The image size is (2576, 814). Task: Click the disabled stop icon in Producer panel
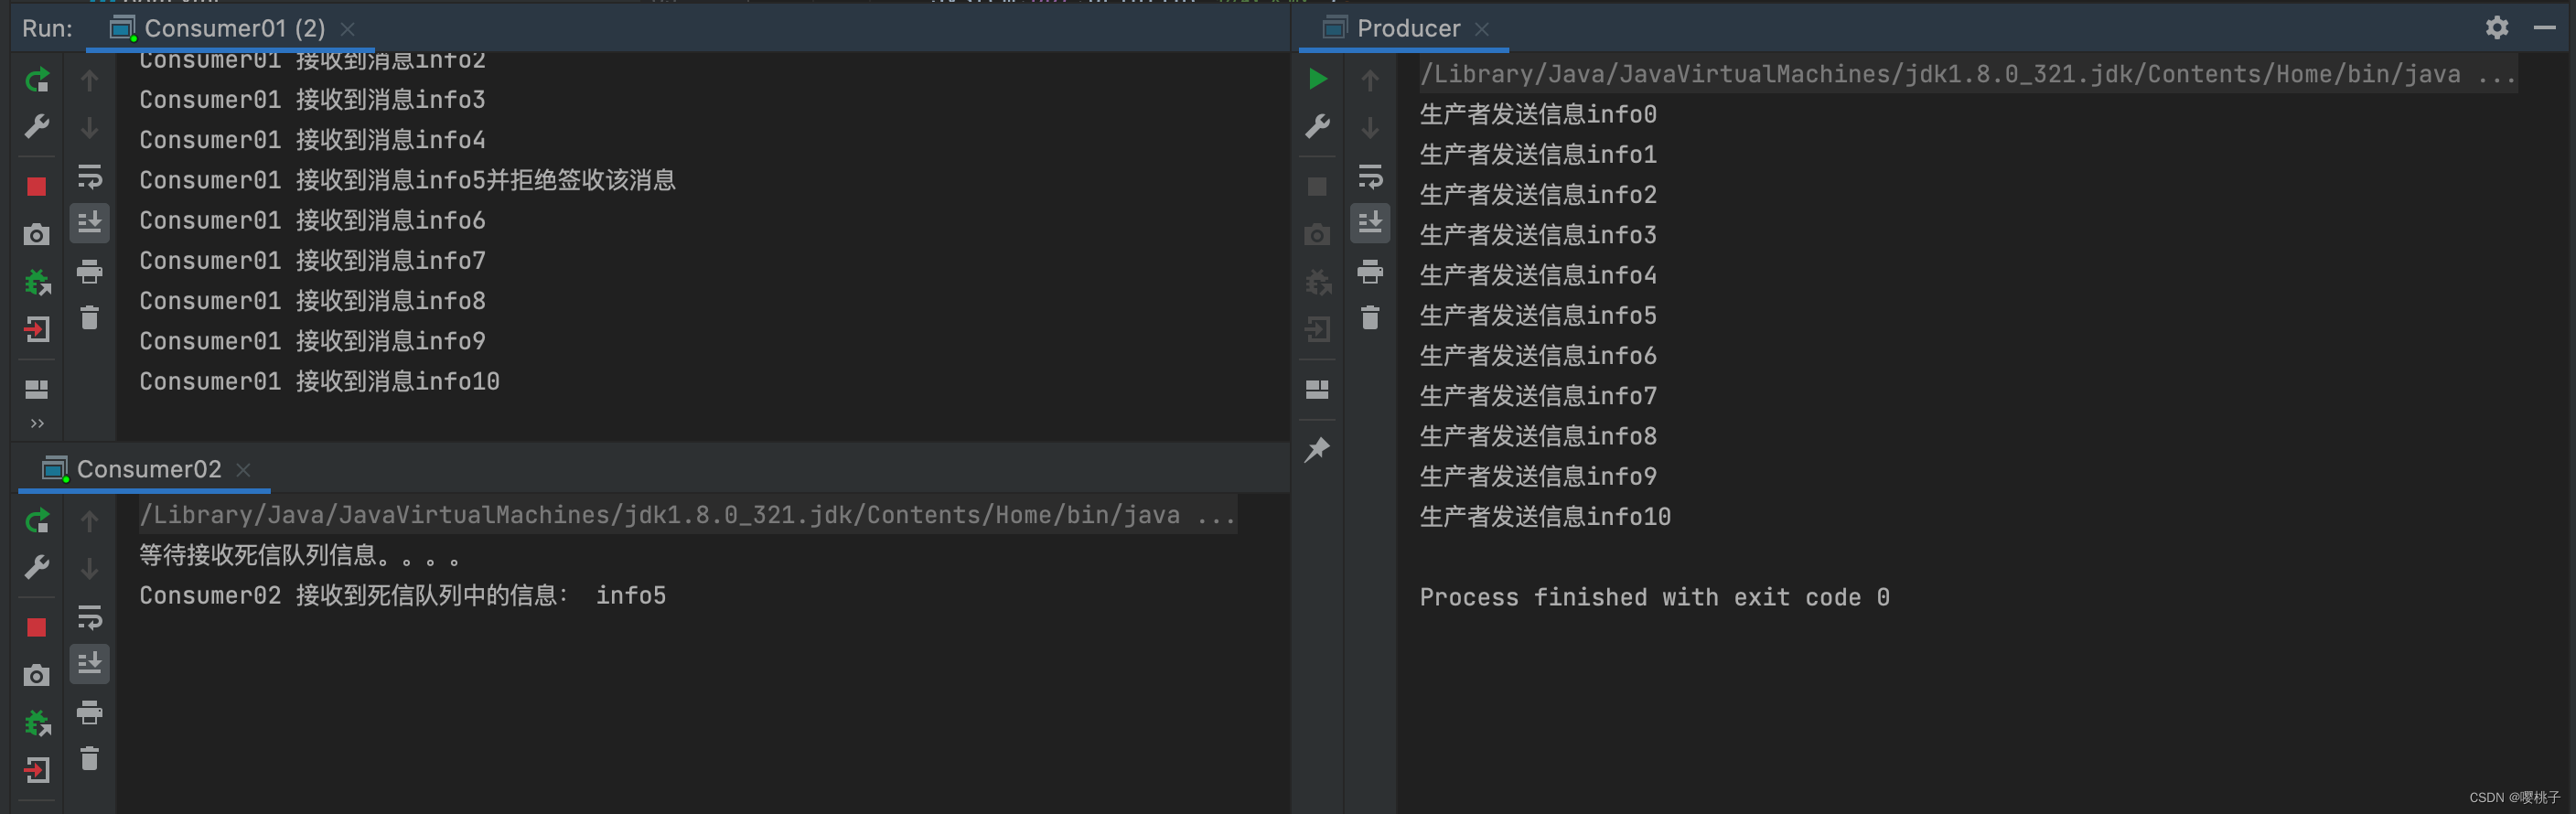(x=1318, y=186)
